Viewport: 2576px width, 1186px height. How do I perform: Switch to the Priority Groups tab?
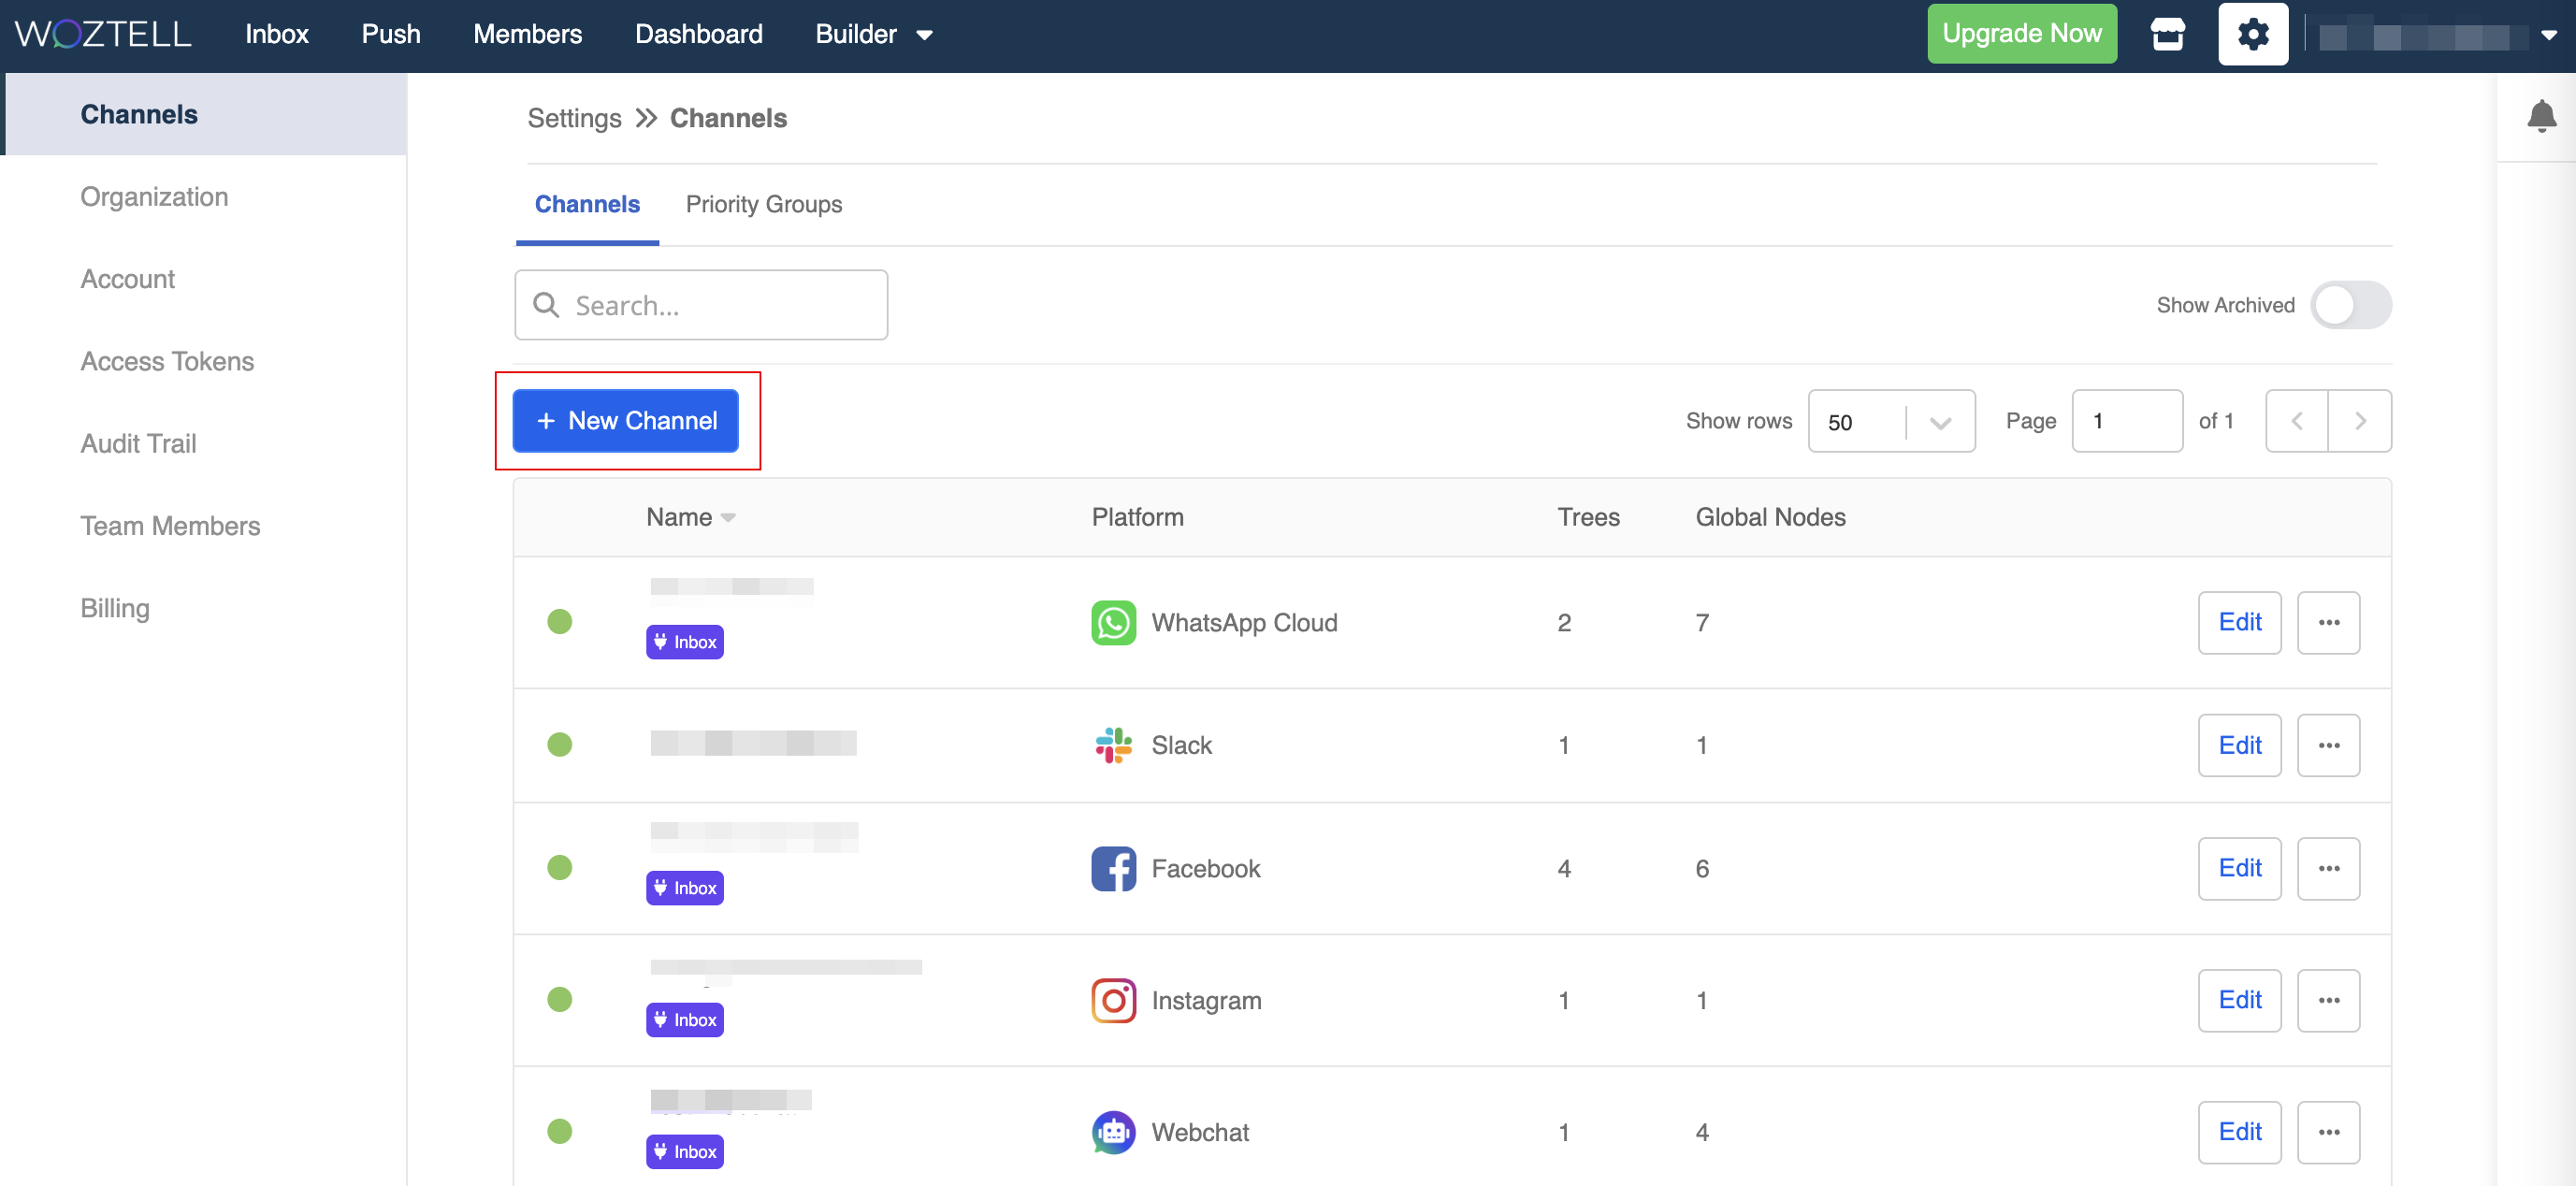tap(763, 204)
